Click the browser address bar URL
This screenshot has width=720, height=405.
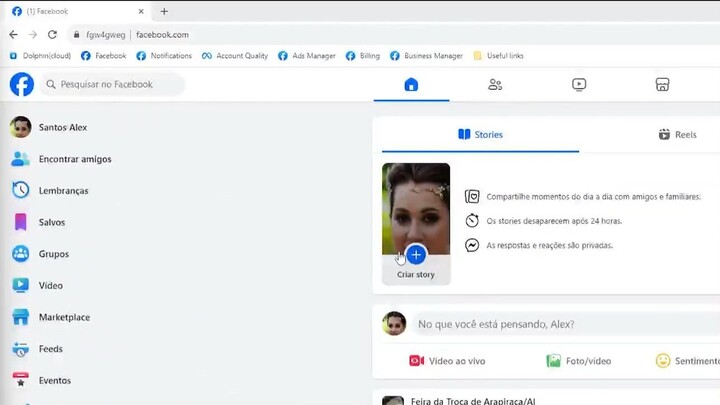(x=162, y=34)
